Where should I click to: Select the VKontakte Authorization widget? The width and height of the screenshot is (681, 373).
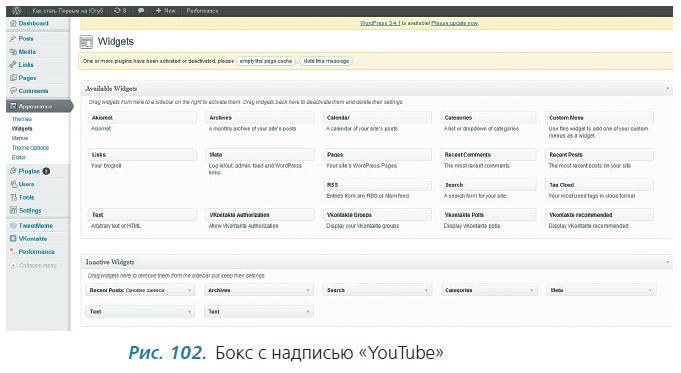[x=260, y=215]
